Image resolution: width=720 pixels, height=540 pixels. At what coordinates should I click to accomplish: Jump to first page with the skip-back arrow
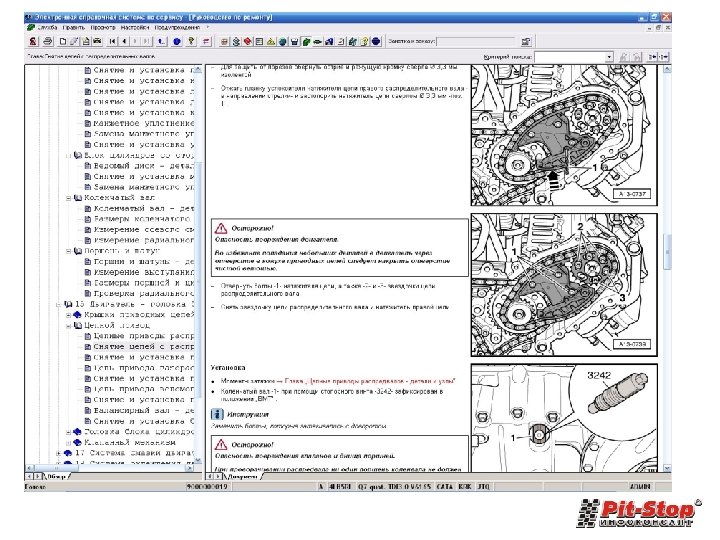(x=112, y=41)
